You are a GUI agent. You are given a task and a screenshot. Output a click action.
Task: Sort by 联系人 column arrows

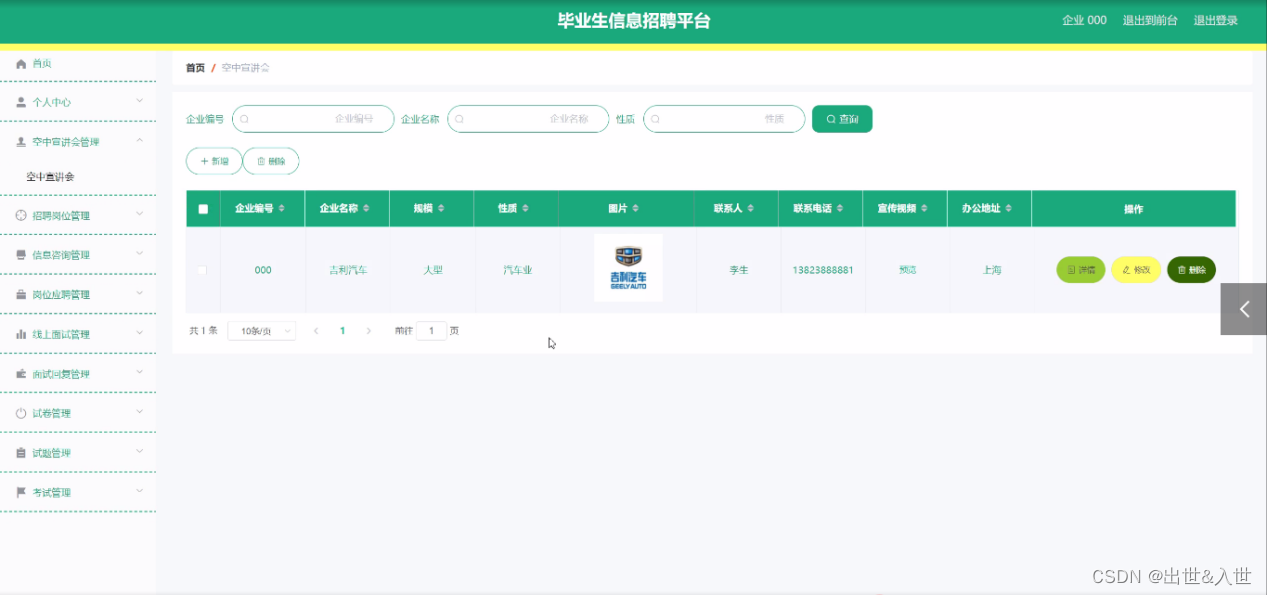(x=751, y=209)
